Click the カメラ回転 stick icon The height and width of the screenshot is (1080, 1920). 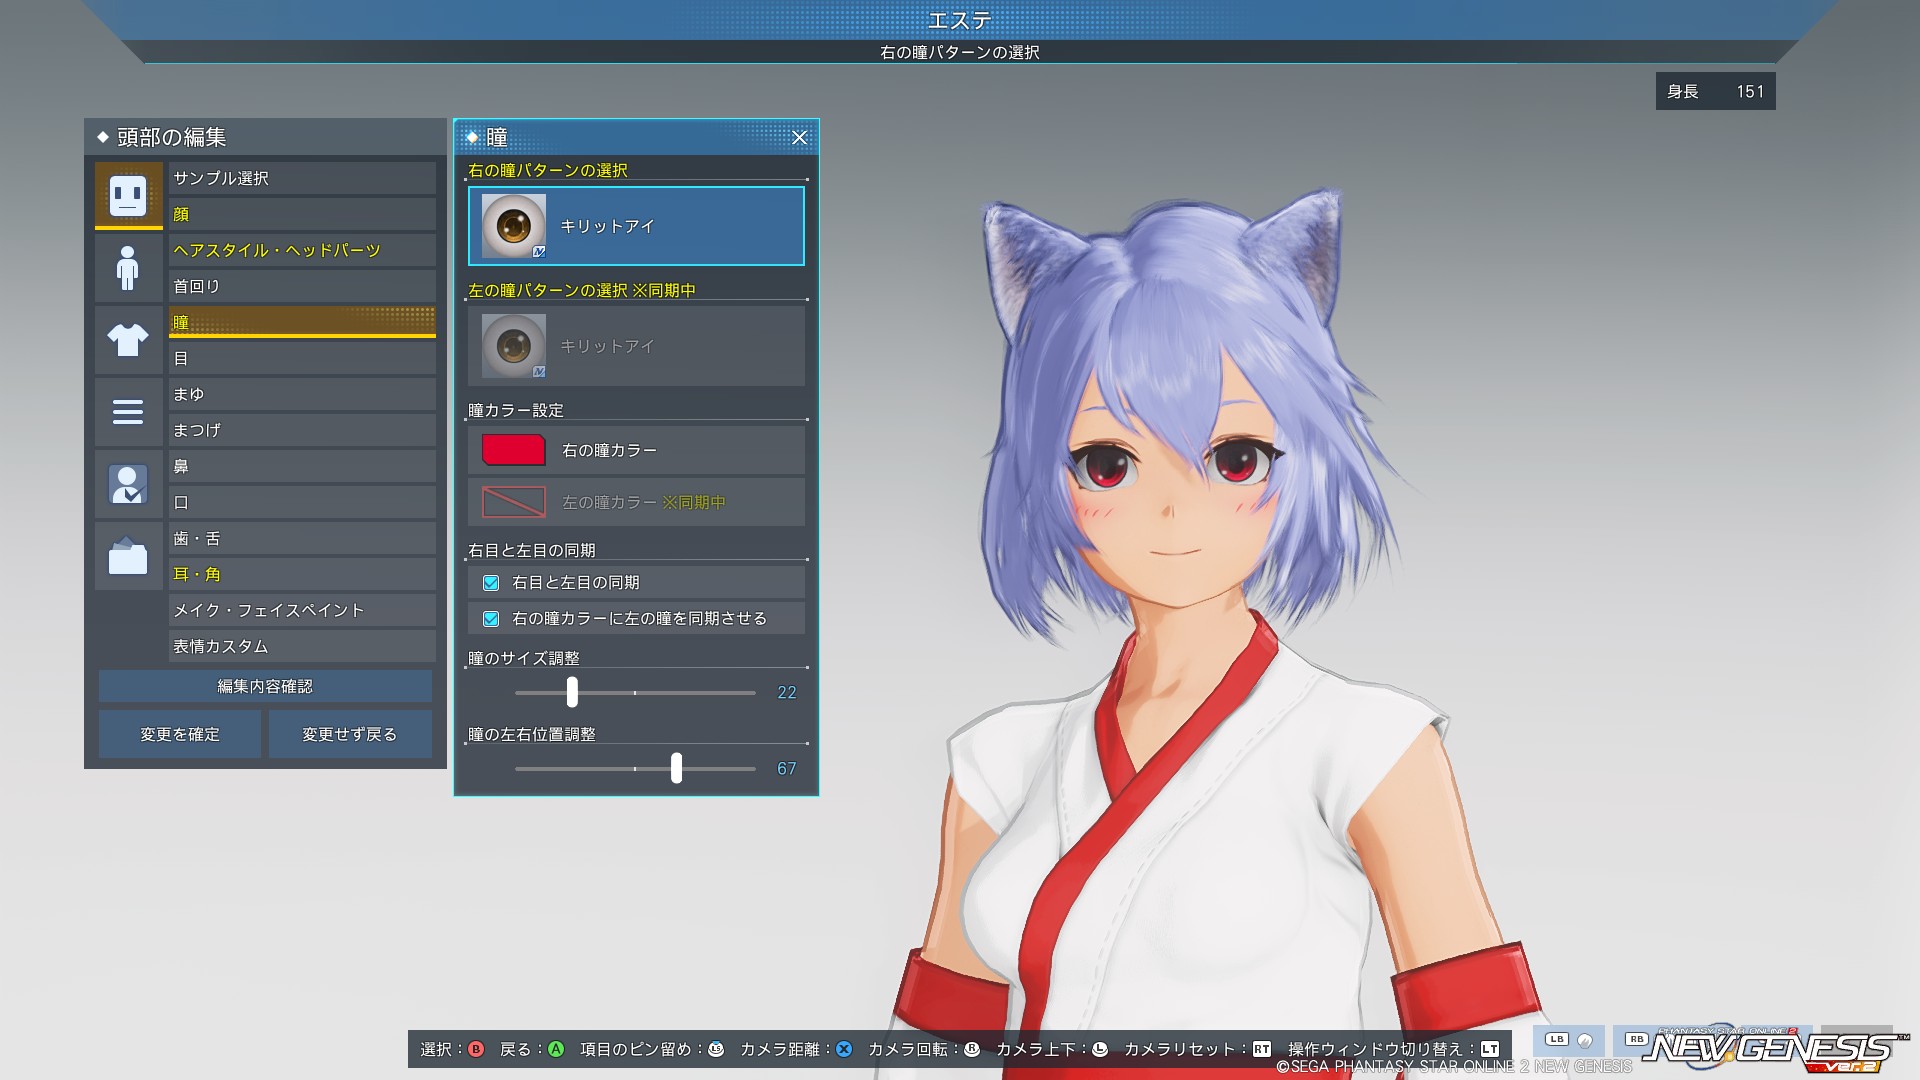pos(972,1049)
